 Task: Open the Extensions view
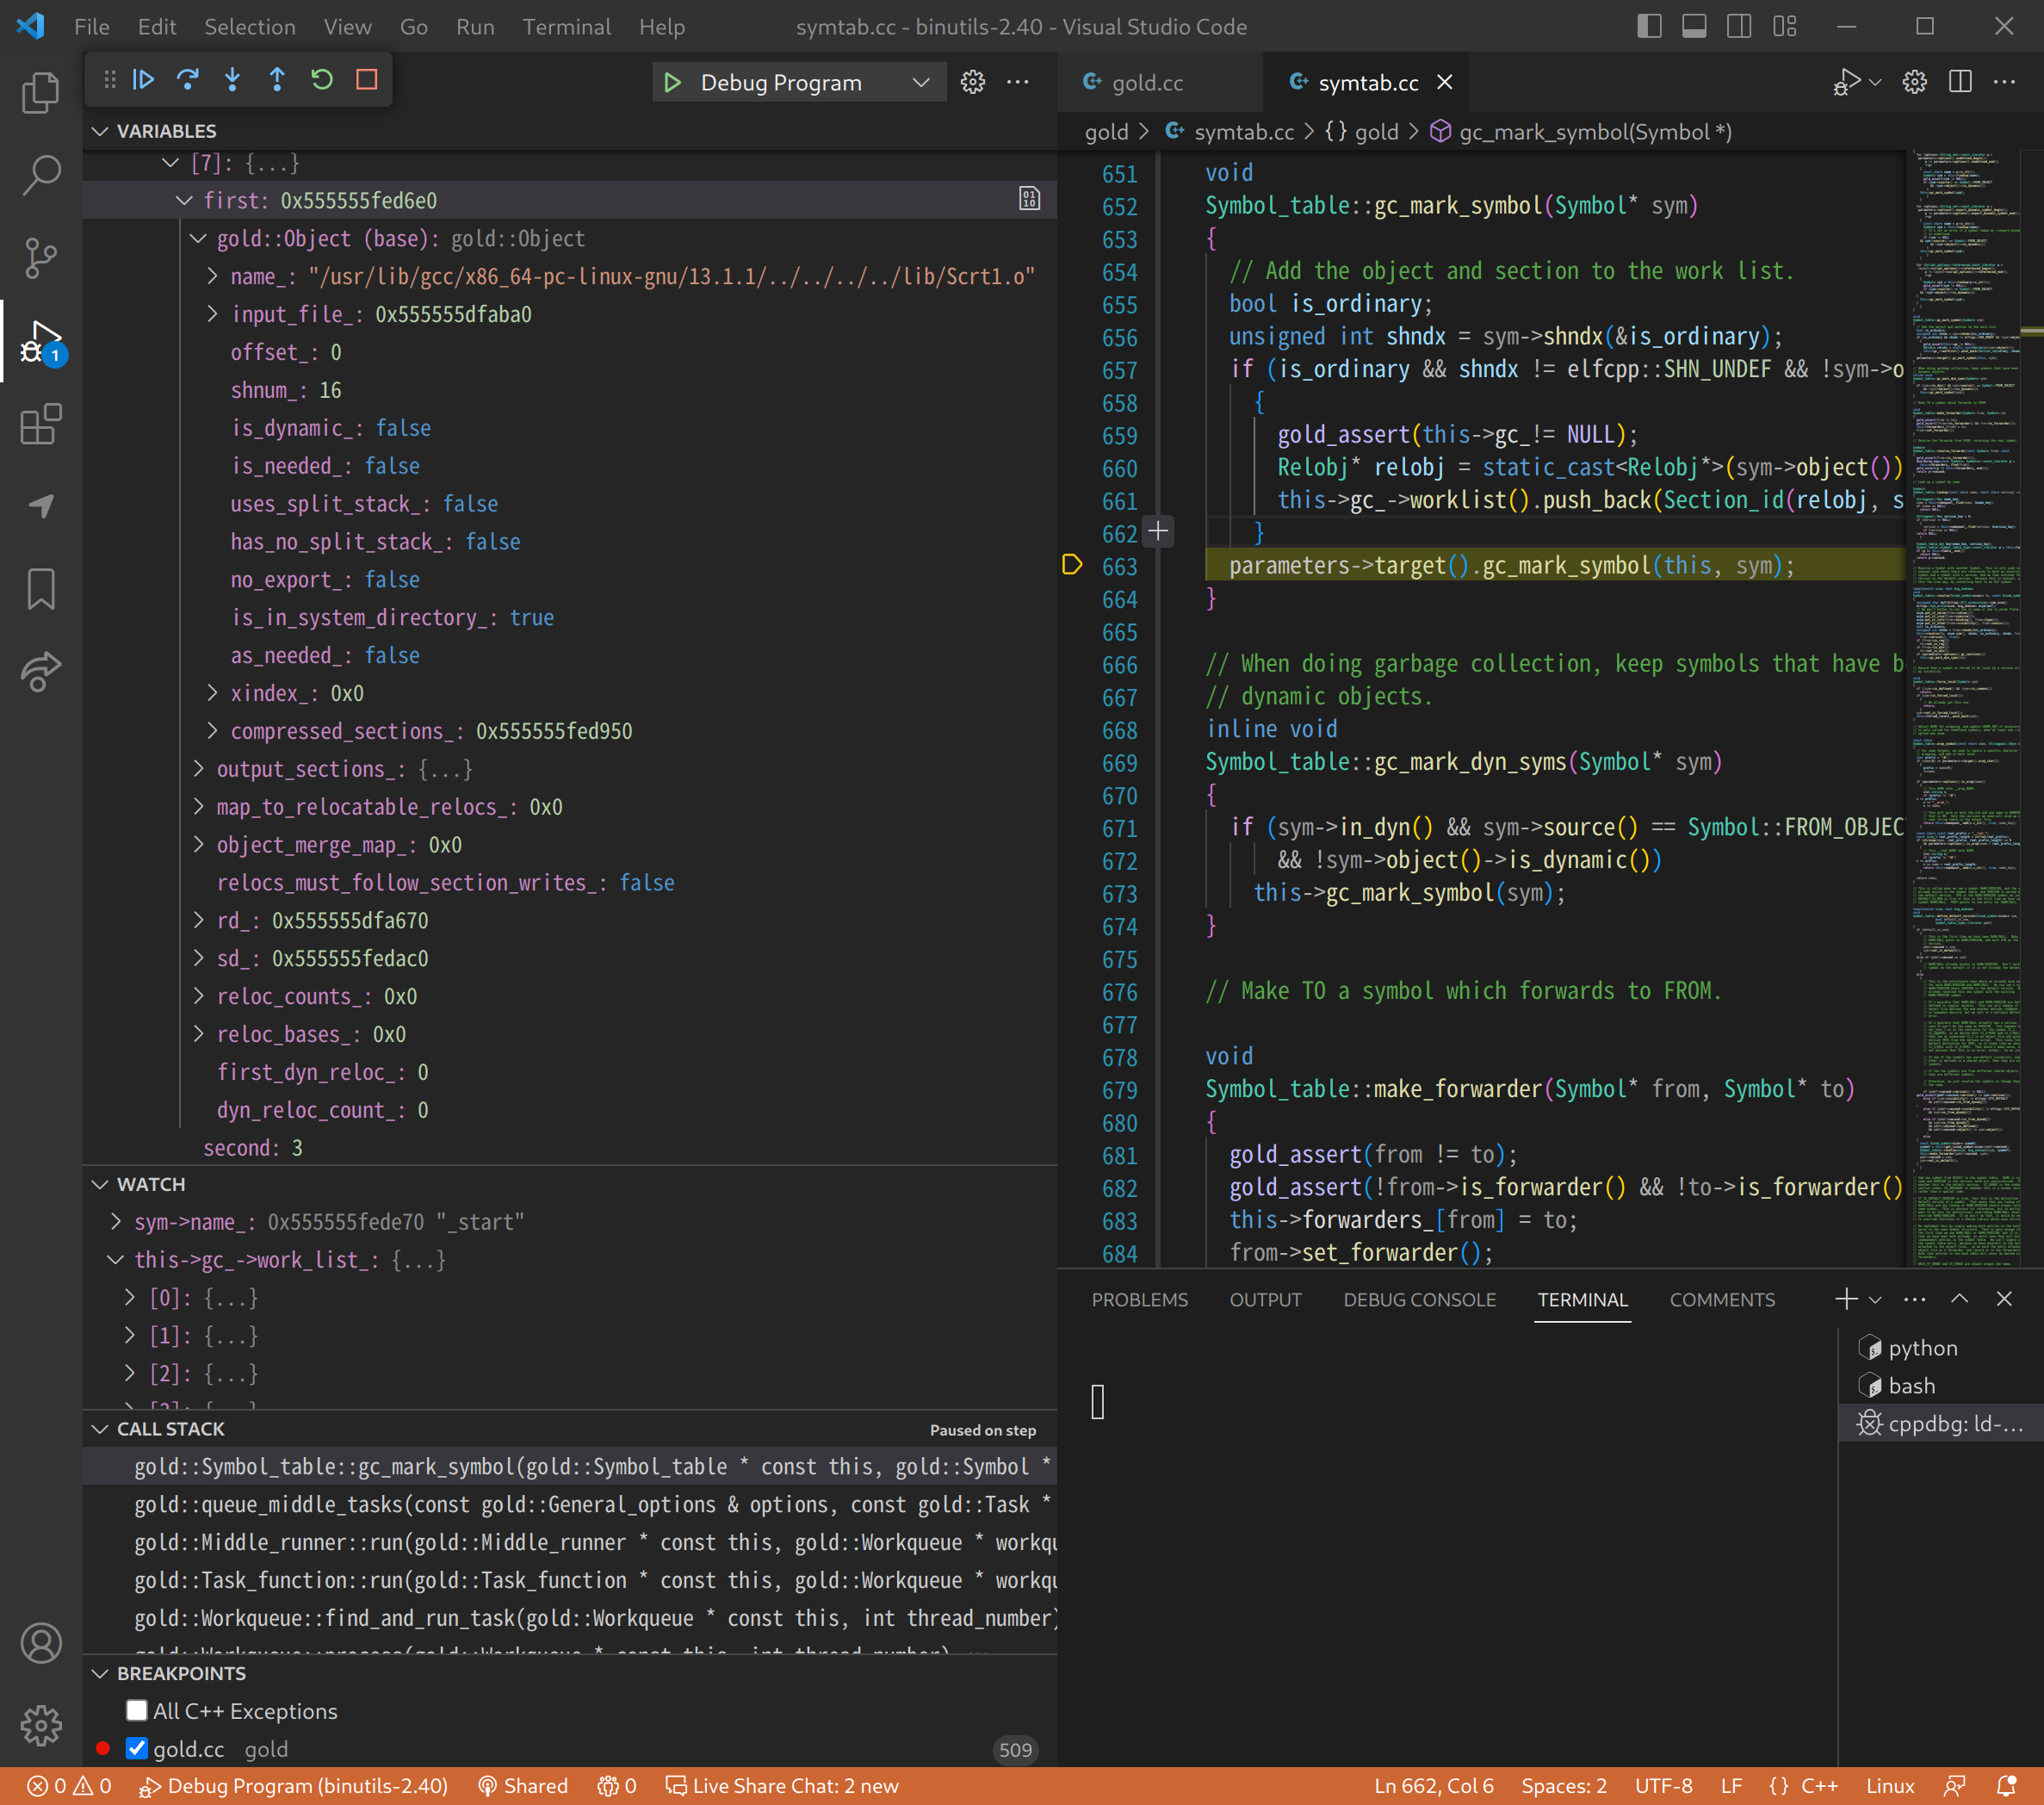click(x=41, y=424)
